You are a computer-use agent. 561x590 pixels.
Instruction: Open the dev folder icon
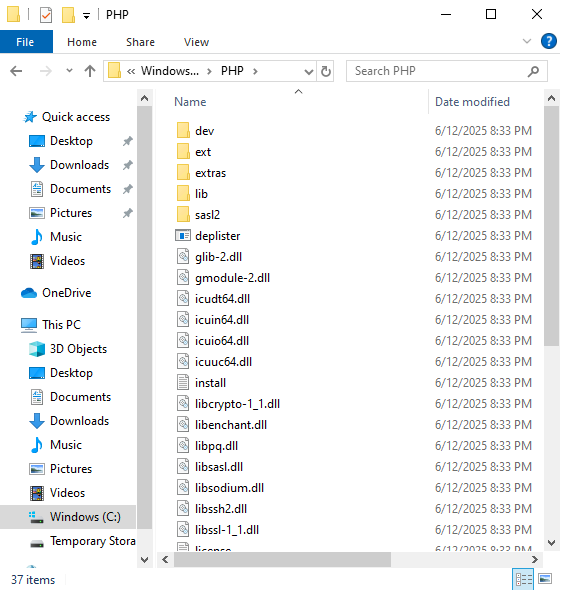(x=183, y=131)
